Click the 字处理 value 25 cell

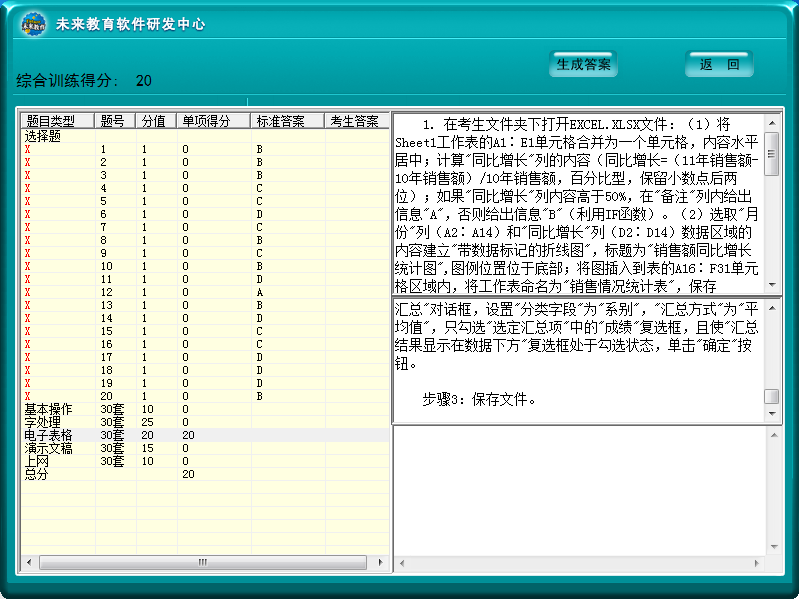147,422
